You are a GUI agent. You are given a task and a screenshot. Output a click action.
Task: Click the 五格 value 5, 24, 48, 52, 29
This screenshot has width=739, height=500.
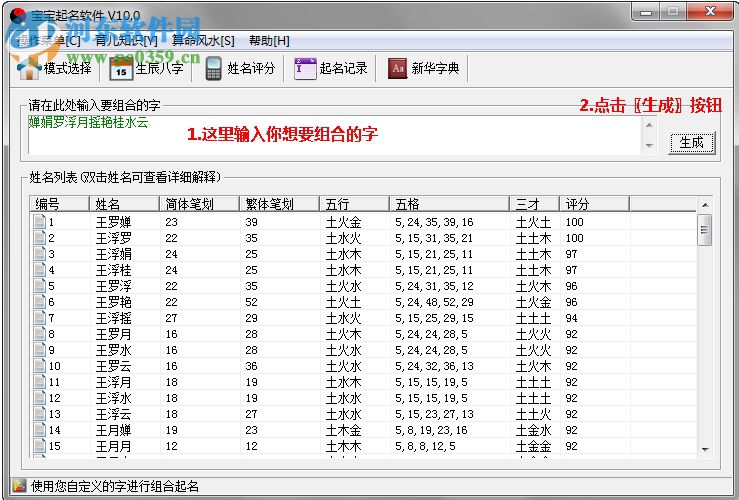[x=434, y=302]
